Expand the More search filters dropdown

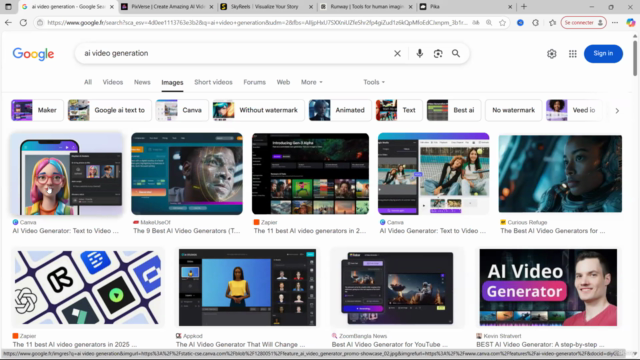click(x=312, y=82)
